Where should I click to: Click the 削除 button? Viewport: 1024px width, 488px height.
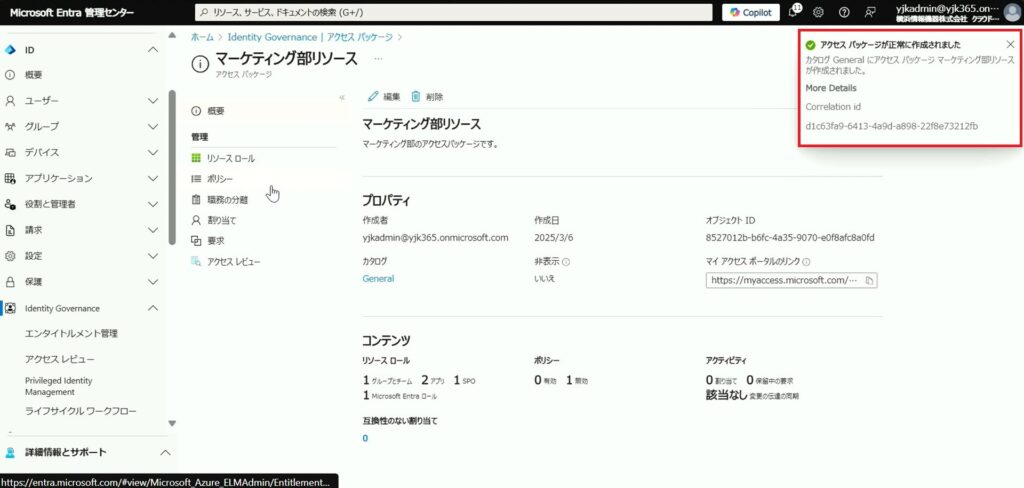tap(427, 97)
